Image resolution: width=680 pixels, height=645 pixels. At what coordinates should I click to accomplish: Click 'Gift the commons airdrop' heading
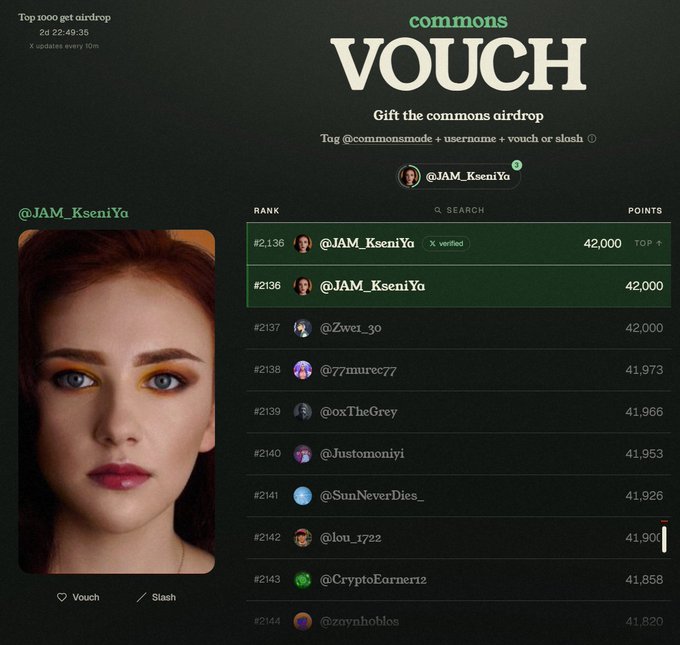coord(458,115)
